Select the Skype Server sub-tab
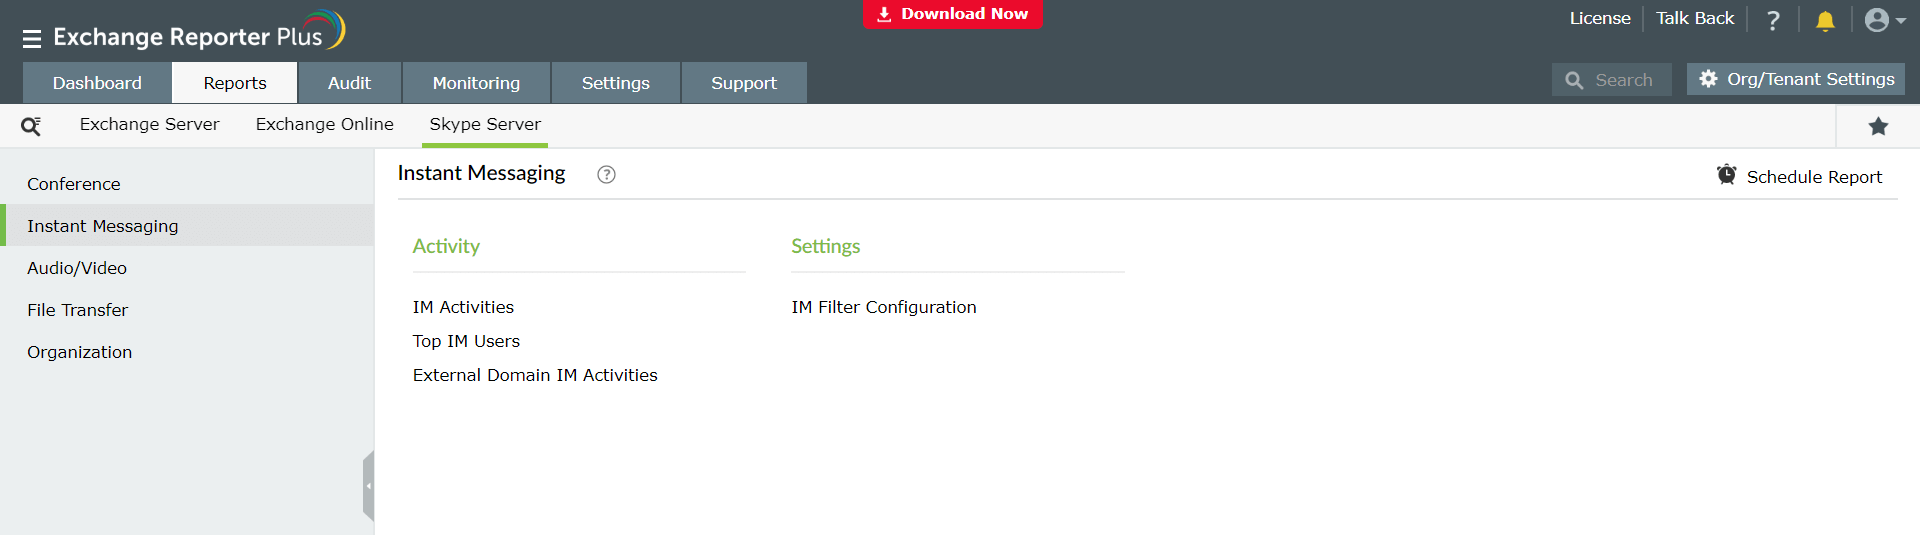Image resolution: width=1920 pixels, height=535 pixels. (485, 124)
